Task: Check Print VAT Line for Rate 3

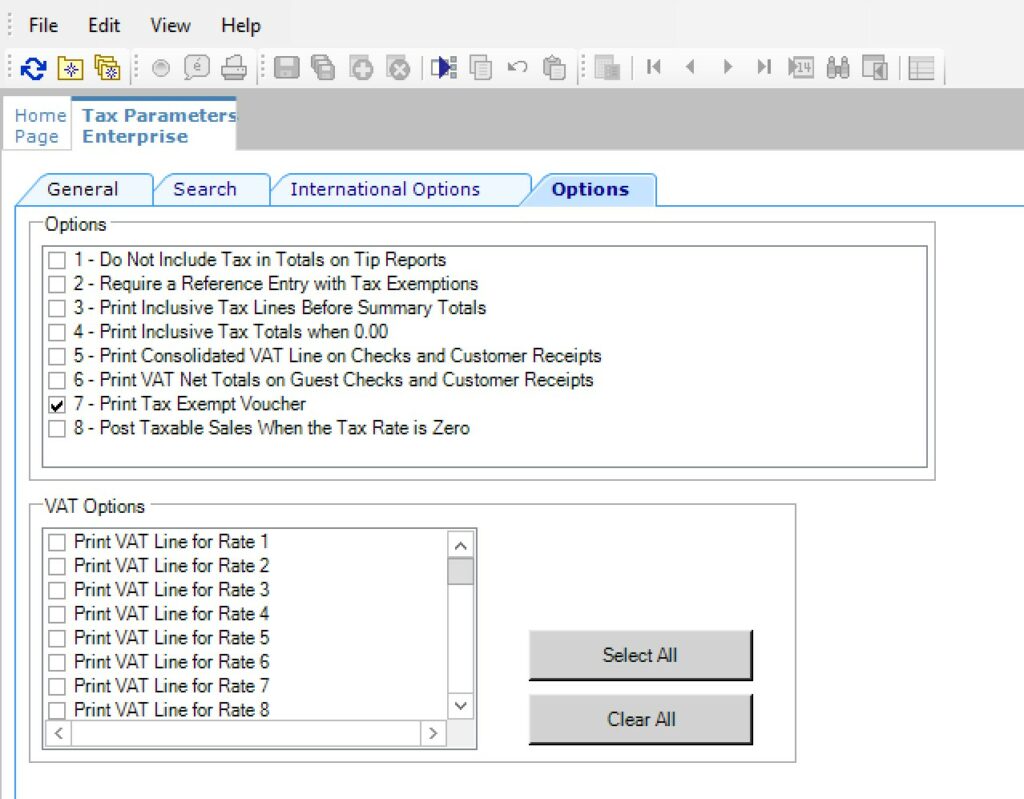Action: pos(57,590)
